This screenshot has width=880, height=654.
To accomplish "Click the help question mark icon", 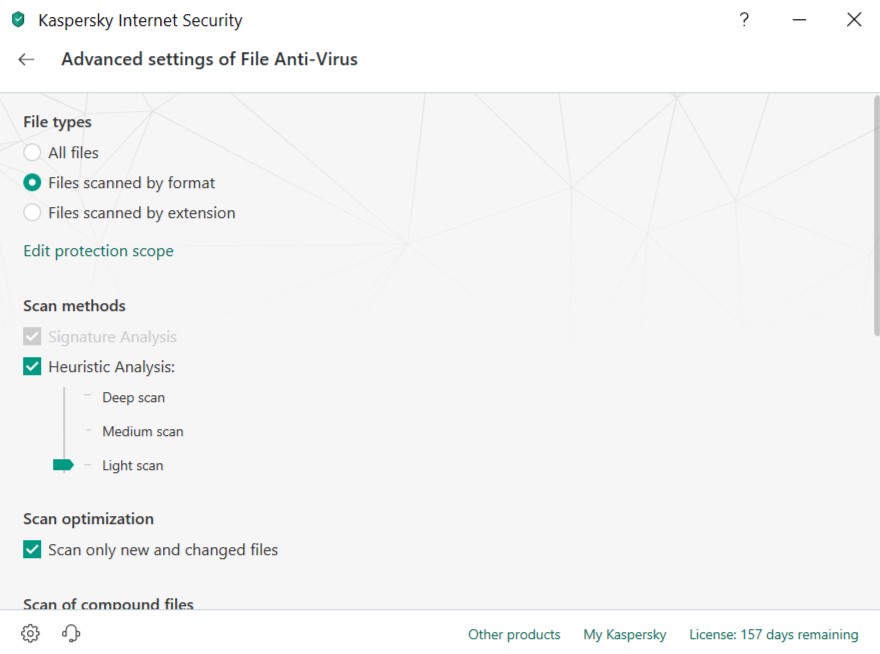I will coord(744,20).
